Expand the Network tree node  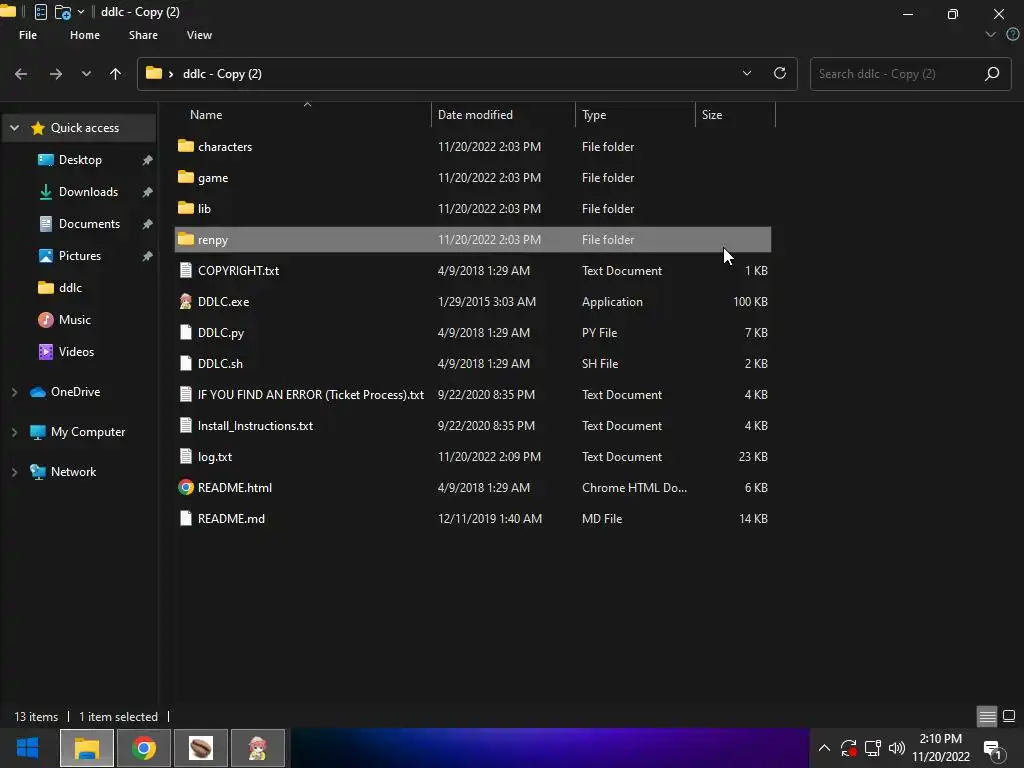tap(14, 472)
